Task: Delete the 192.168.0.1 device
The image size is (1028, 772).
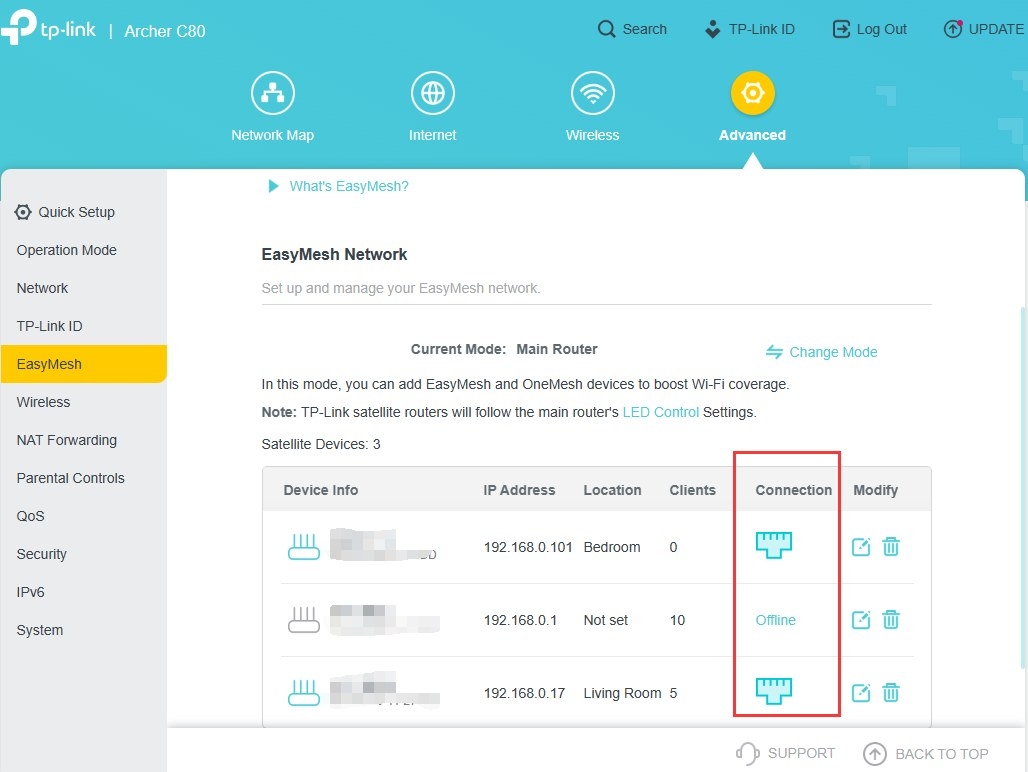Action: 891,619
